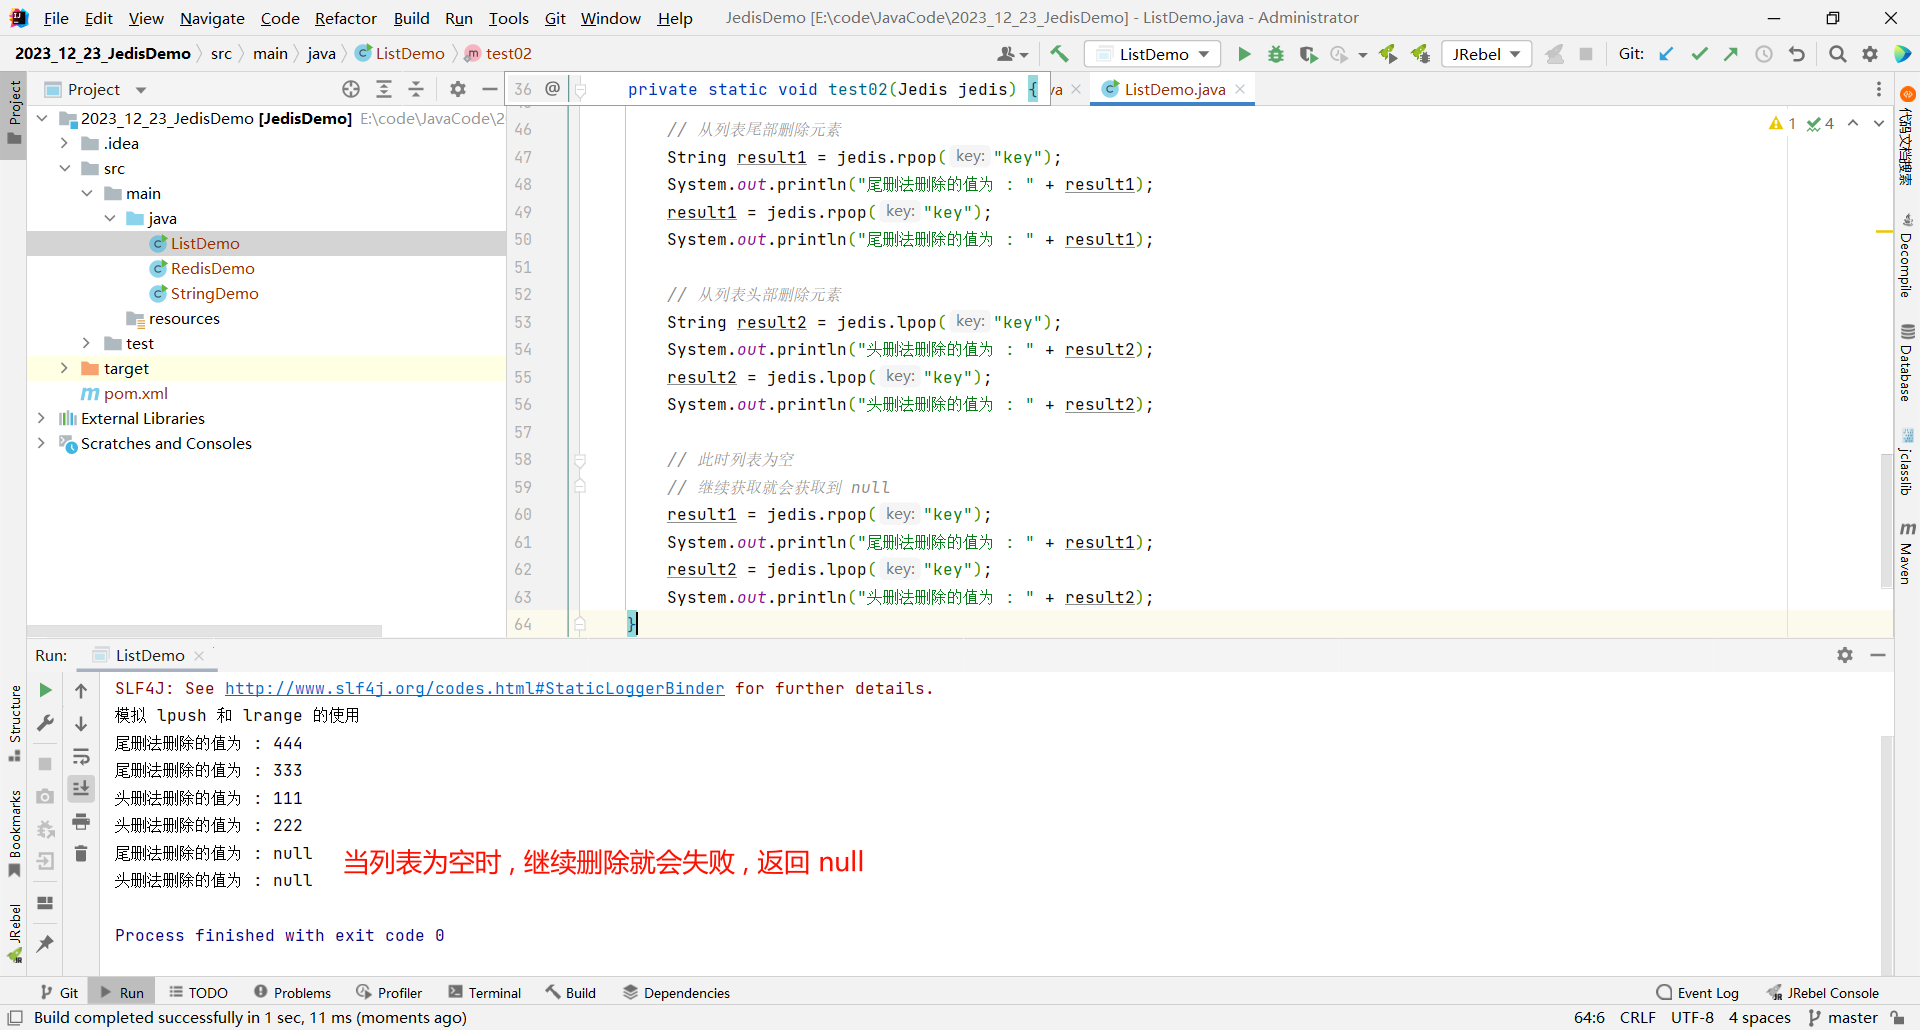This screenshot has width=1920, height=1030.
Task: Open the Problems tool window tab
Action: (x=292, y=992)
